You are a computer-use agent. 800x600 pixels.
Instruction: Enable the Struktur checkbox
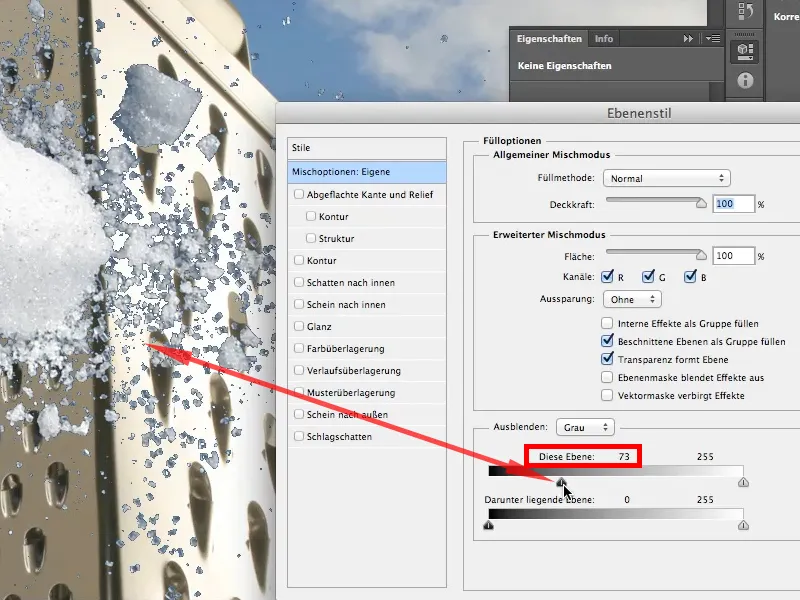(x=311, y=238)
